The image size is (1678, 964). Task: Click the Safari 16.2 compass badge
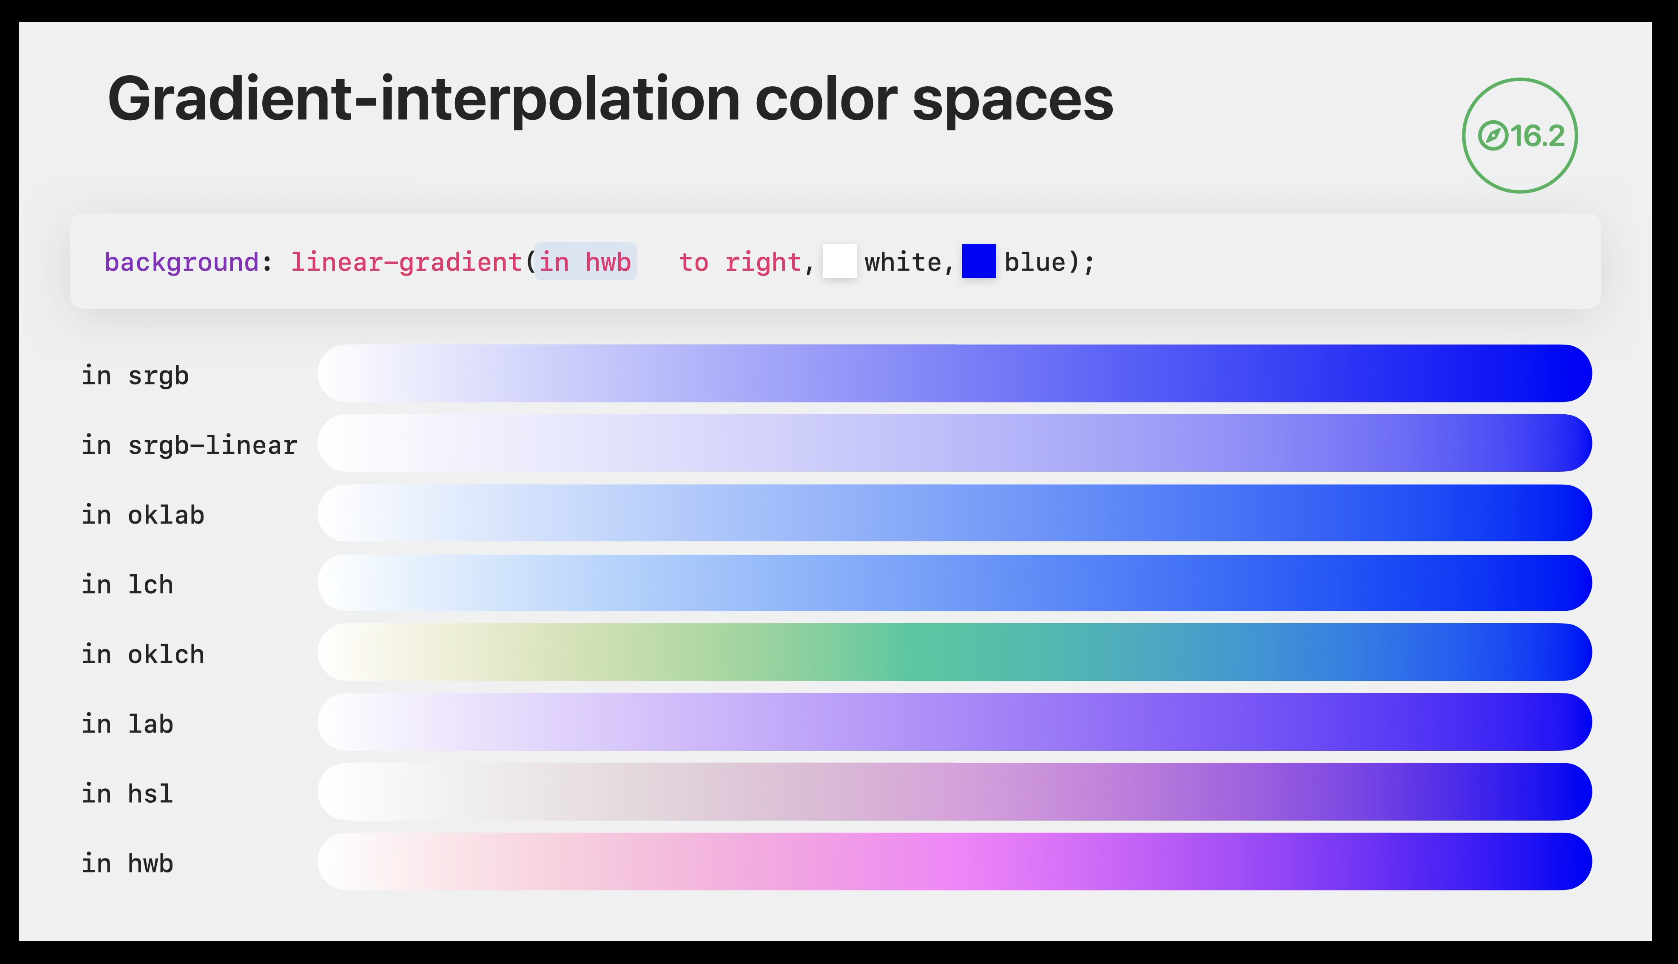click(1520, 136)
